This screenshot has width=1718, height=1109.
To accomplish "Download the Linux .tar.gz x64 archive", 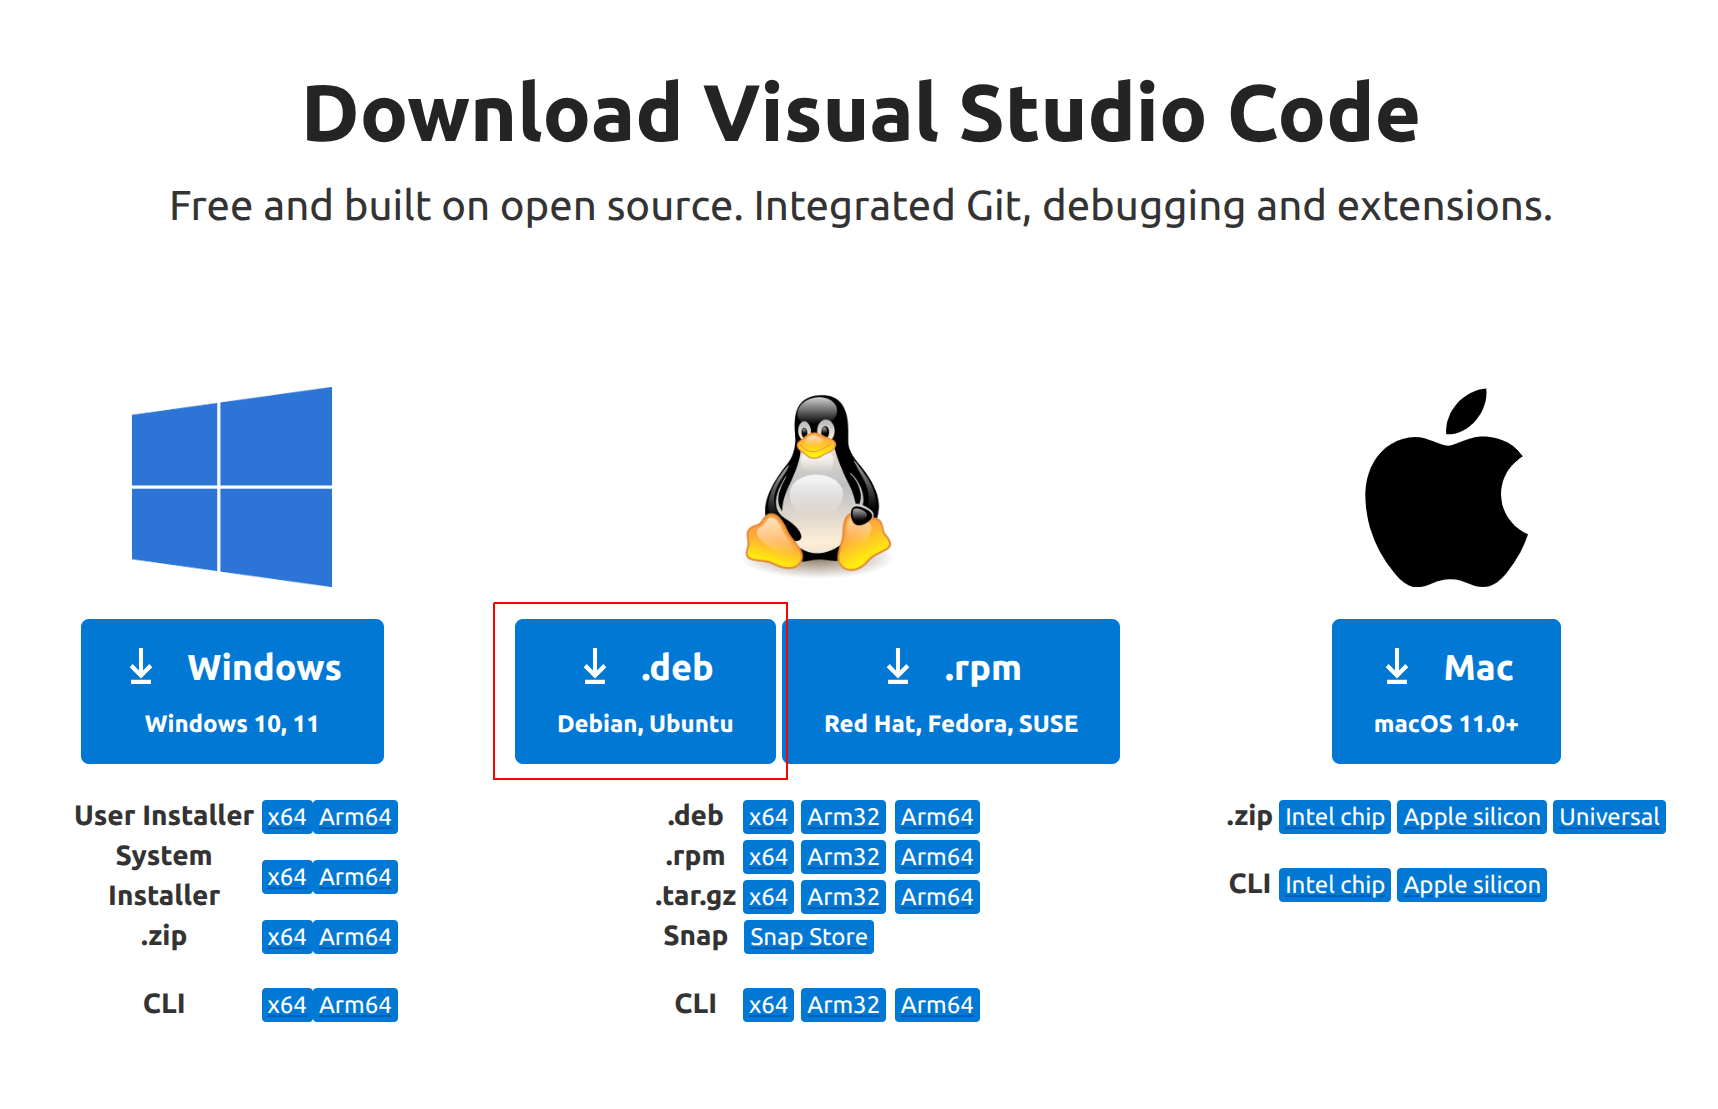I will (768, 897).
